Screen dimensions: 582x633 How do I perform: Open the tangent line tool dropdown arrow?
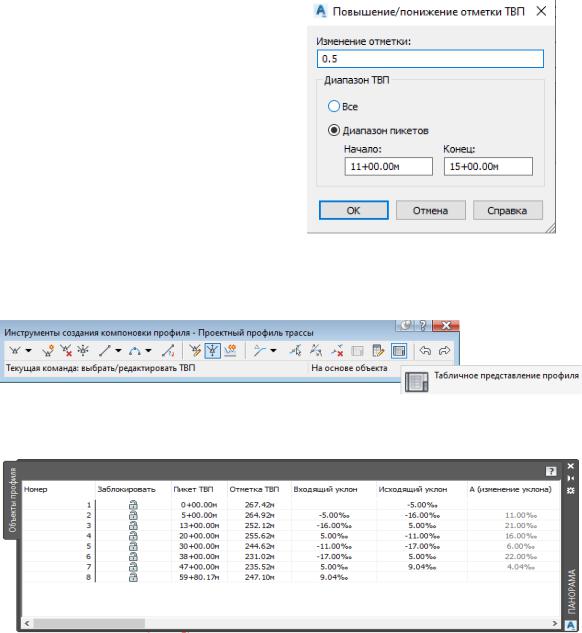tap(118, 350)
